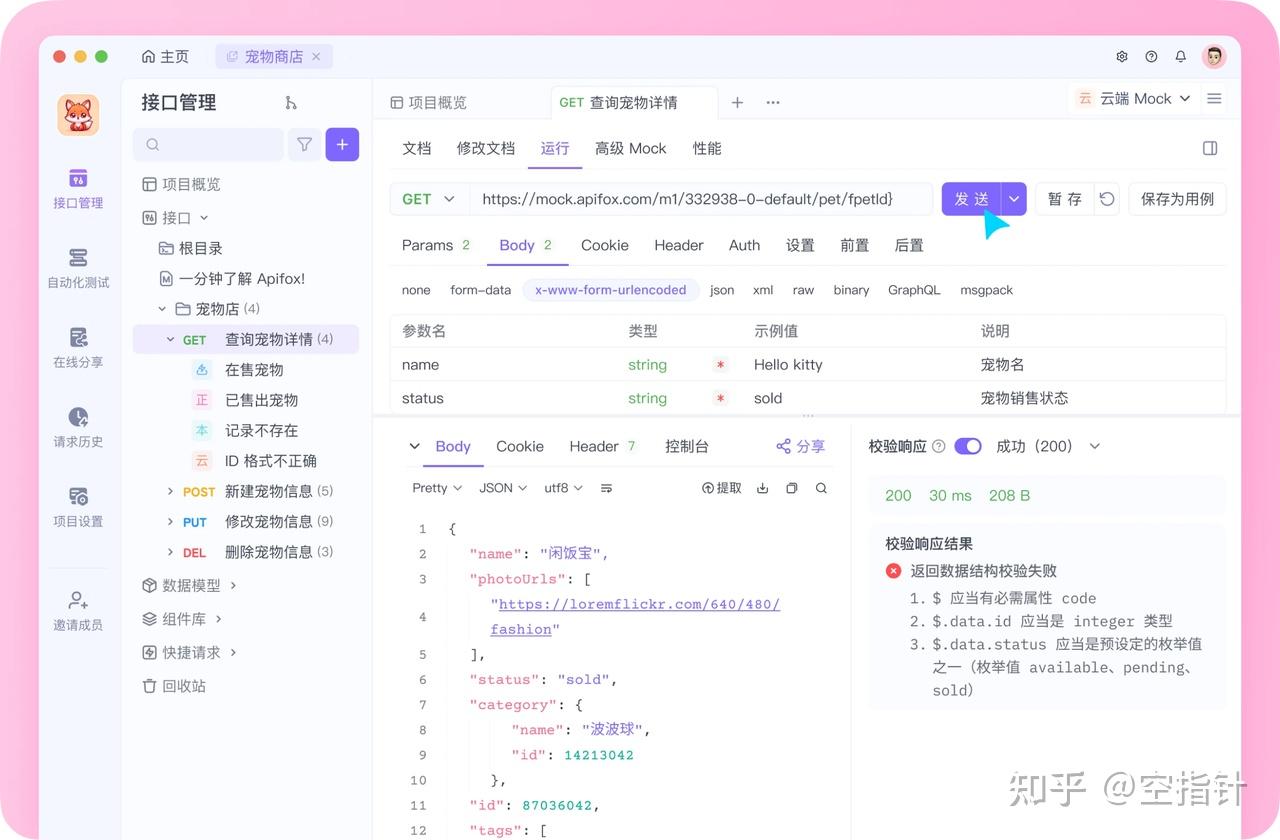
Task: Open the 云端Mock environment dropdown
Action: coord(1135,98)
